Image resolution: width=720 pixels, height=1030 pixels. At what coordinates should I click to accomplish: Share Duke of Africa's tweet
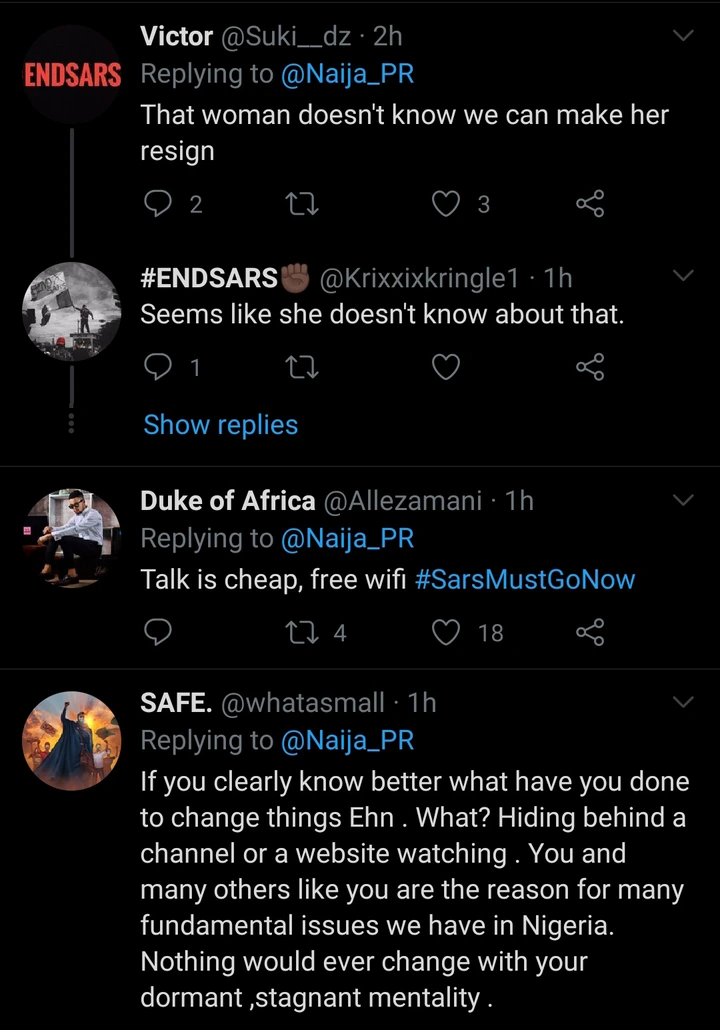590,632
